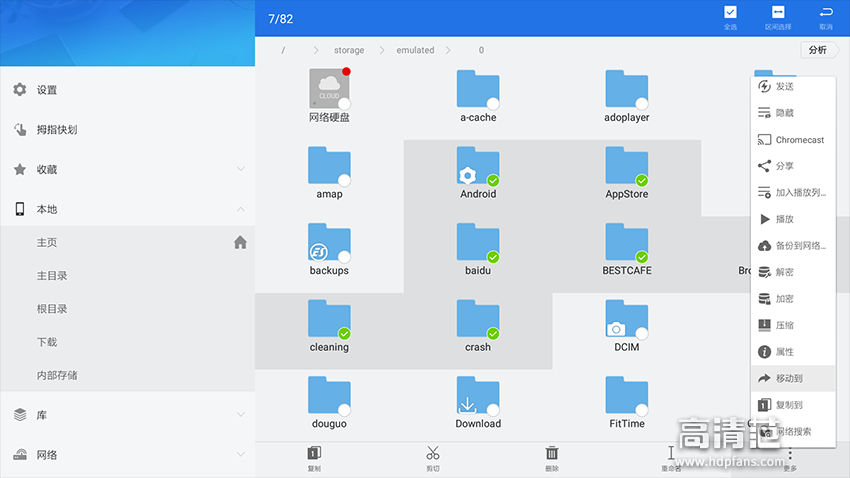Click the home icon beside 主页
The image size is (850, 478).
point(240,242)
